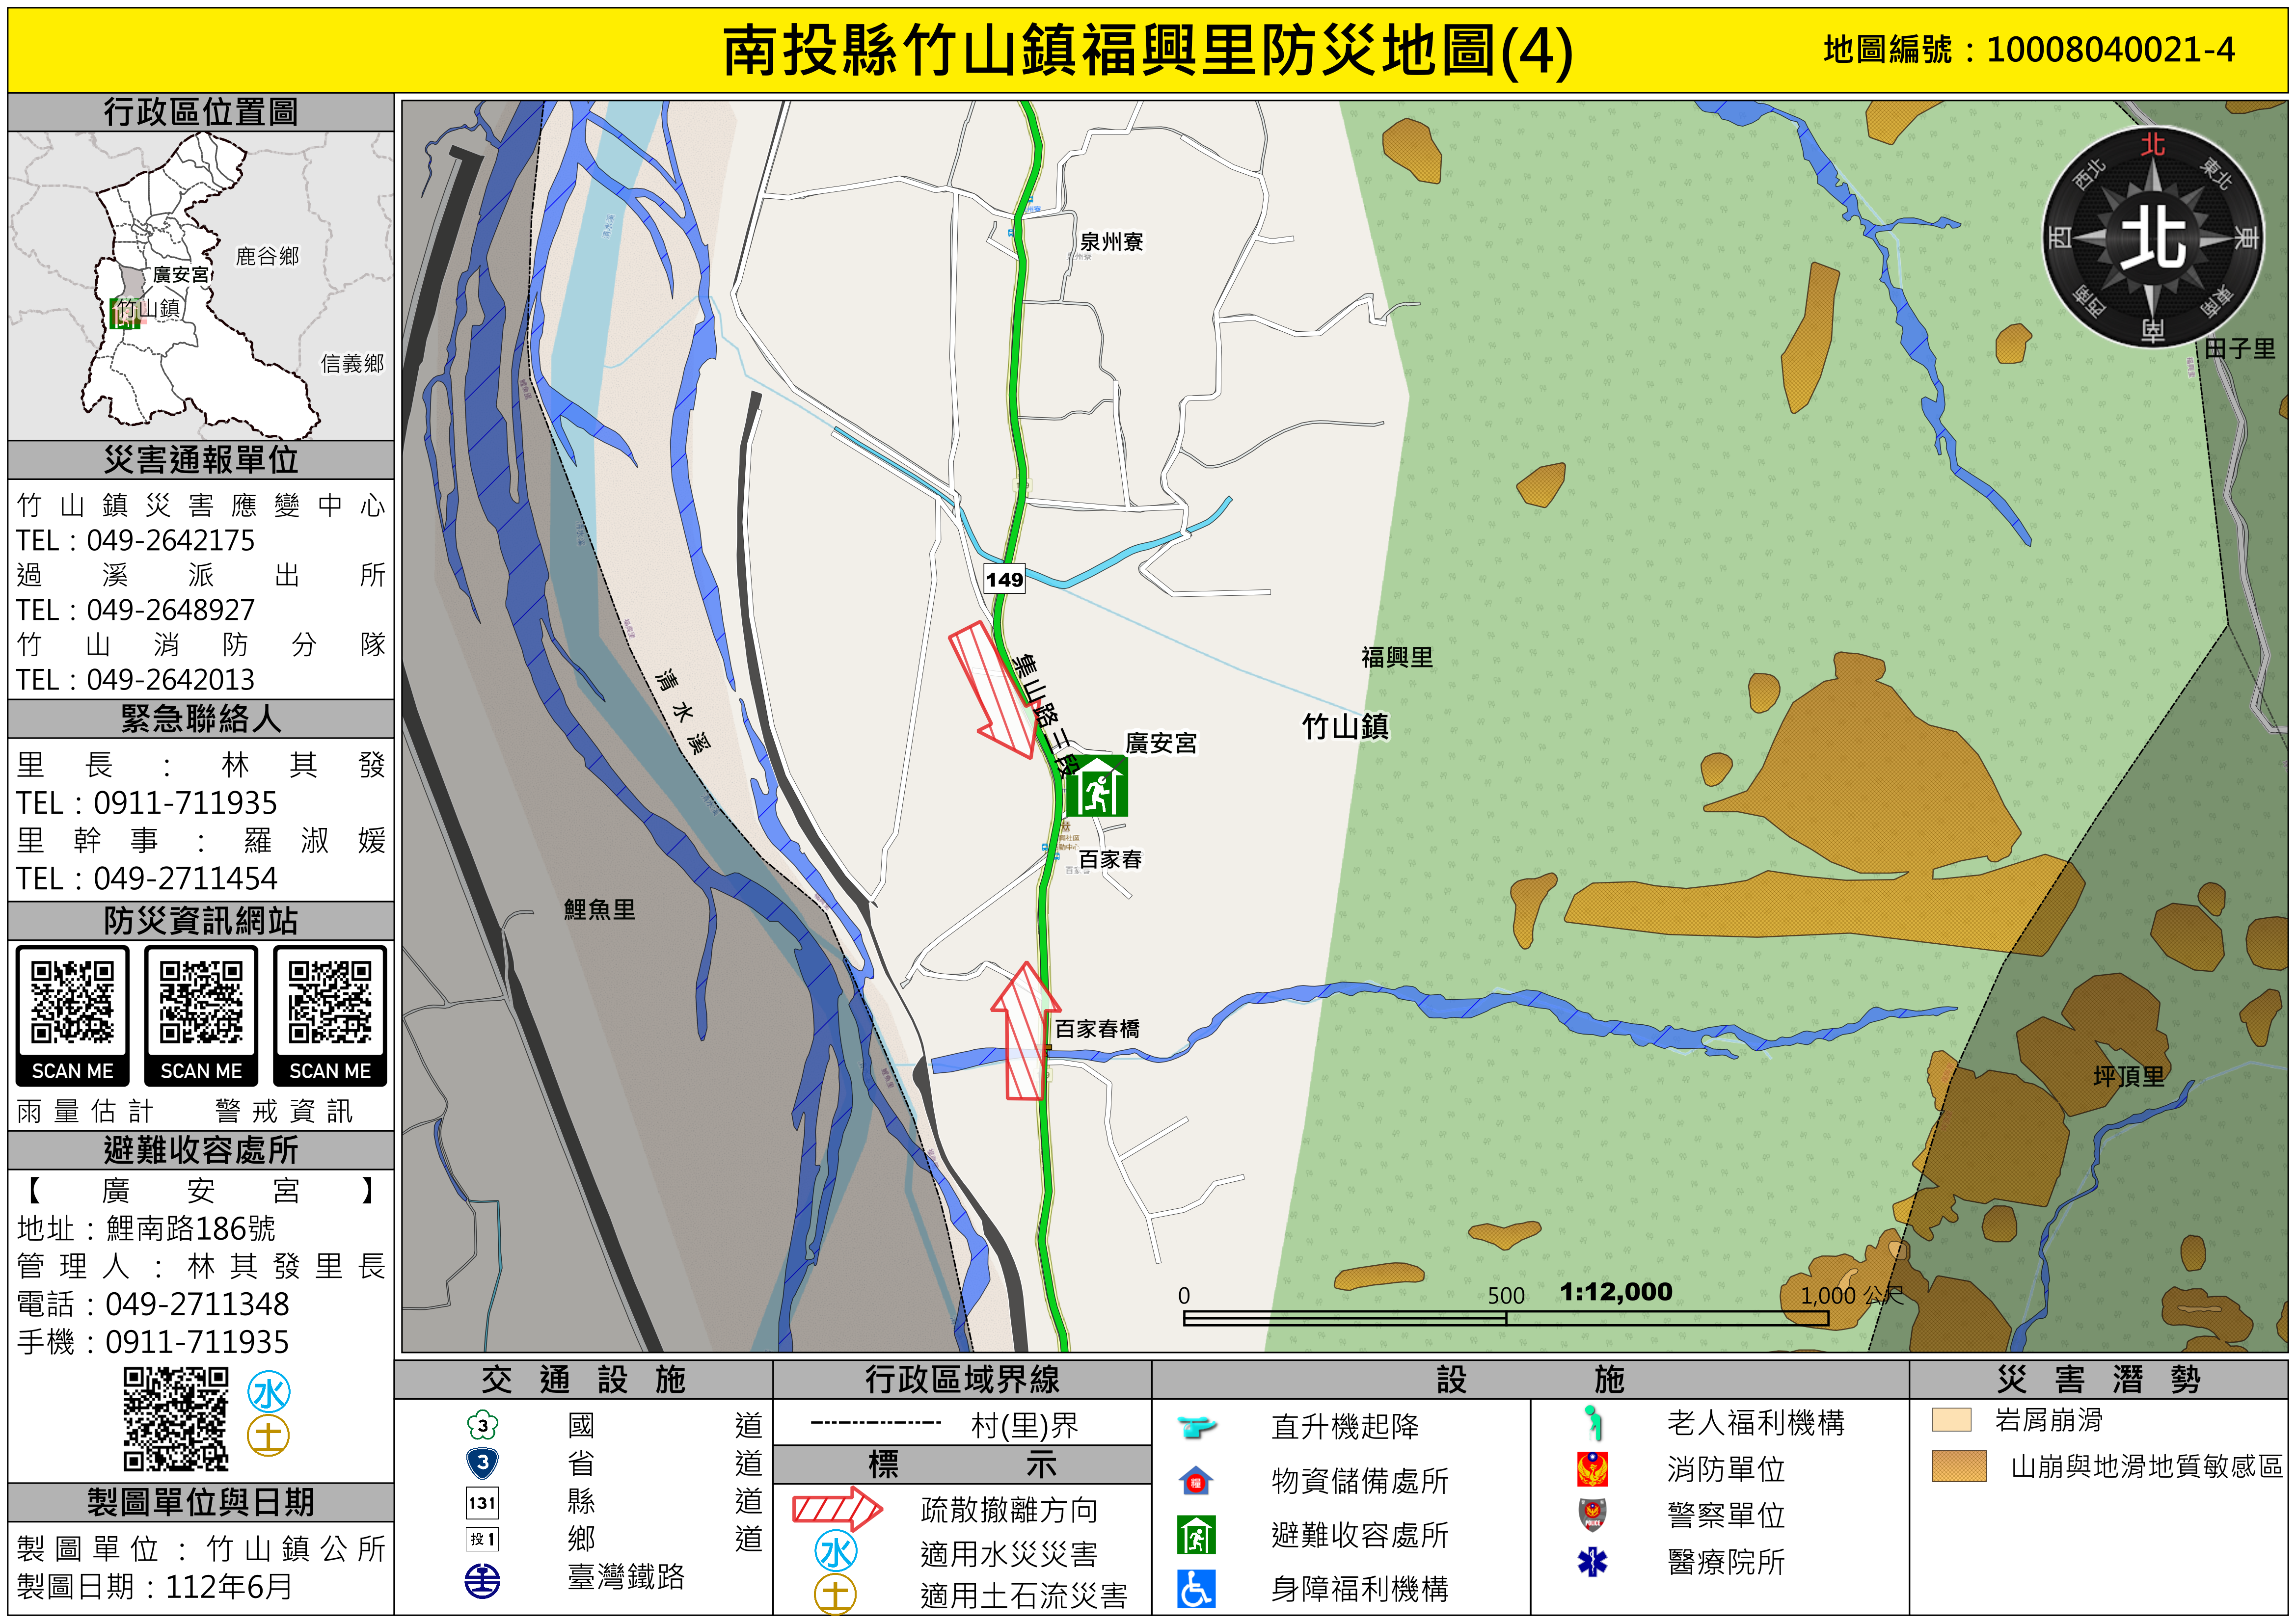2296x1623 pixels.
Task: Click the fire department legend icon
Action: 1592,1469
